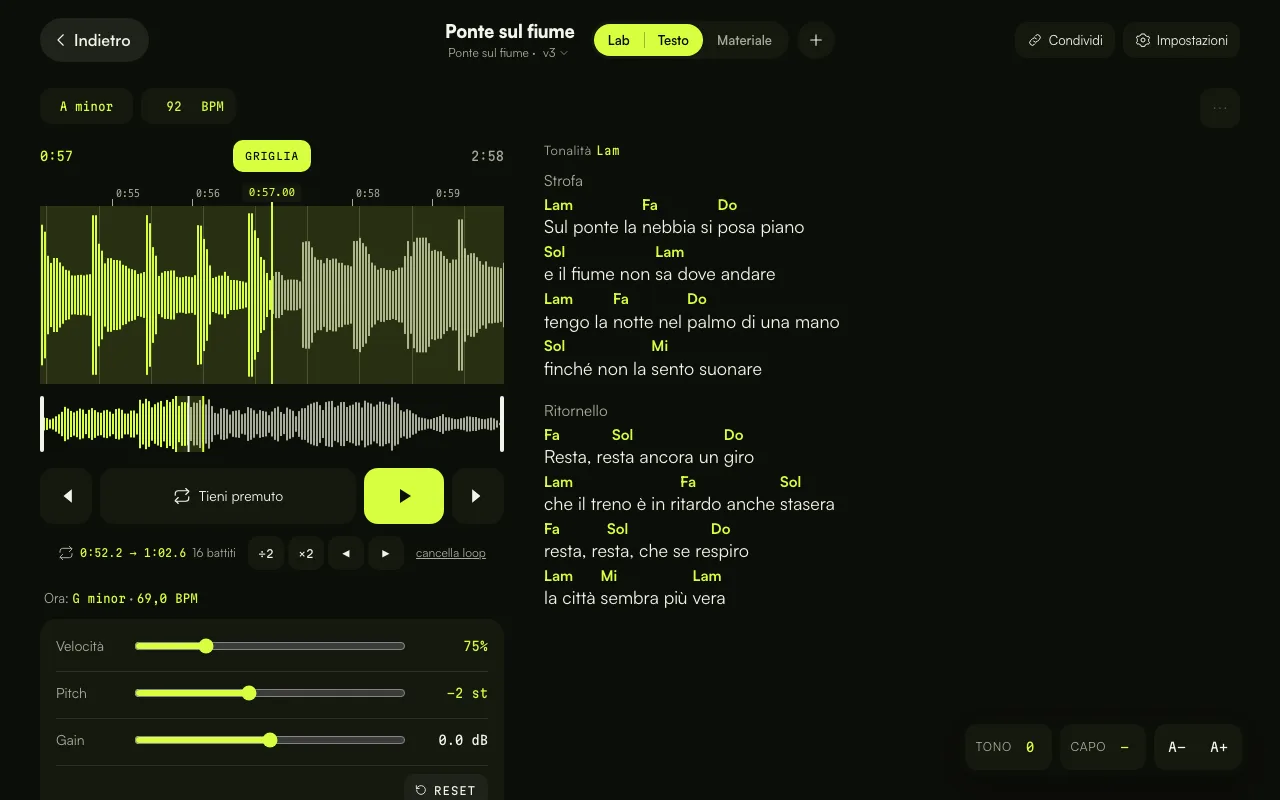Image resolution: width=1280 pixels, height=800 pixels.
Task: Skip forward with the next button
Action: [477, 496]
